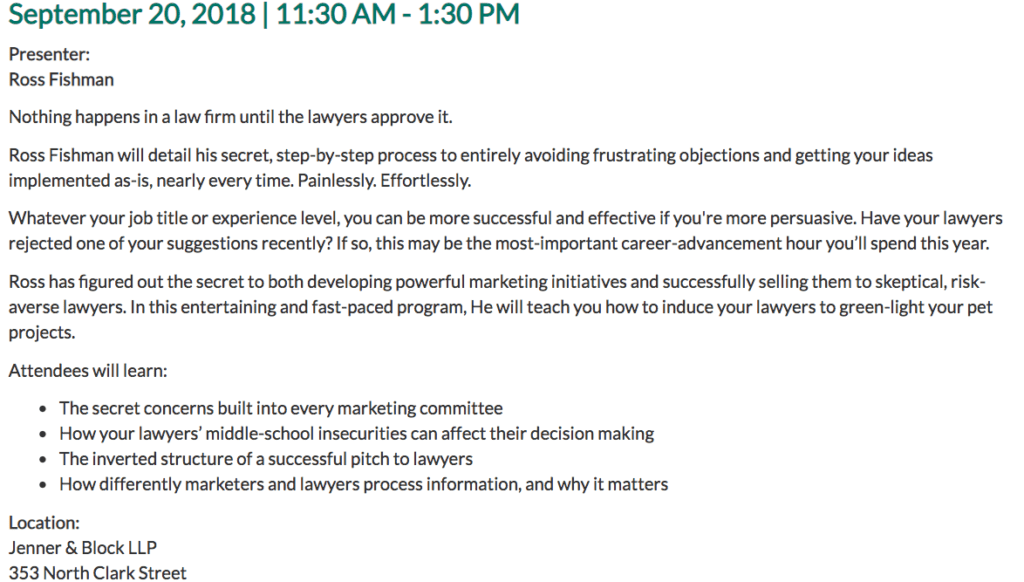Select the presenter name Ross Fishman
Screen dimensions: 1024x582
61,80
